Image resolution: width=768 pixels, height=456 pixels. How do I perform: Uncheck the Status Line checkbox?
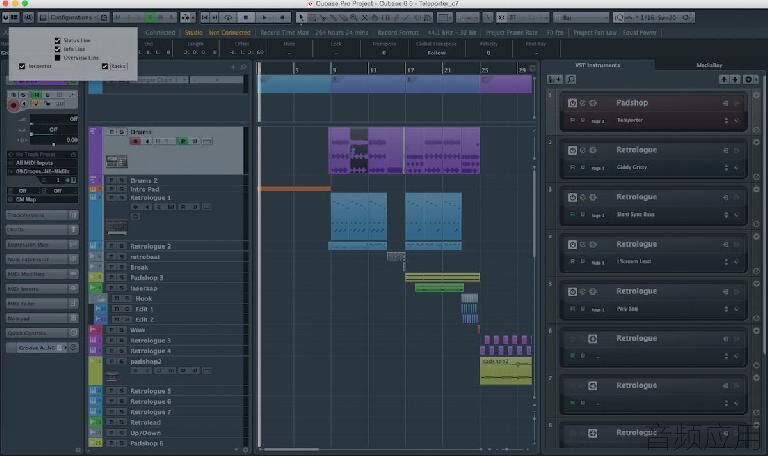tap(58, 41)
